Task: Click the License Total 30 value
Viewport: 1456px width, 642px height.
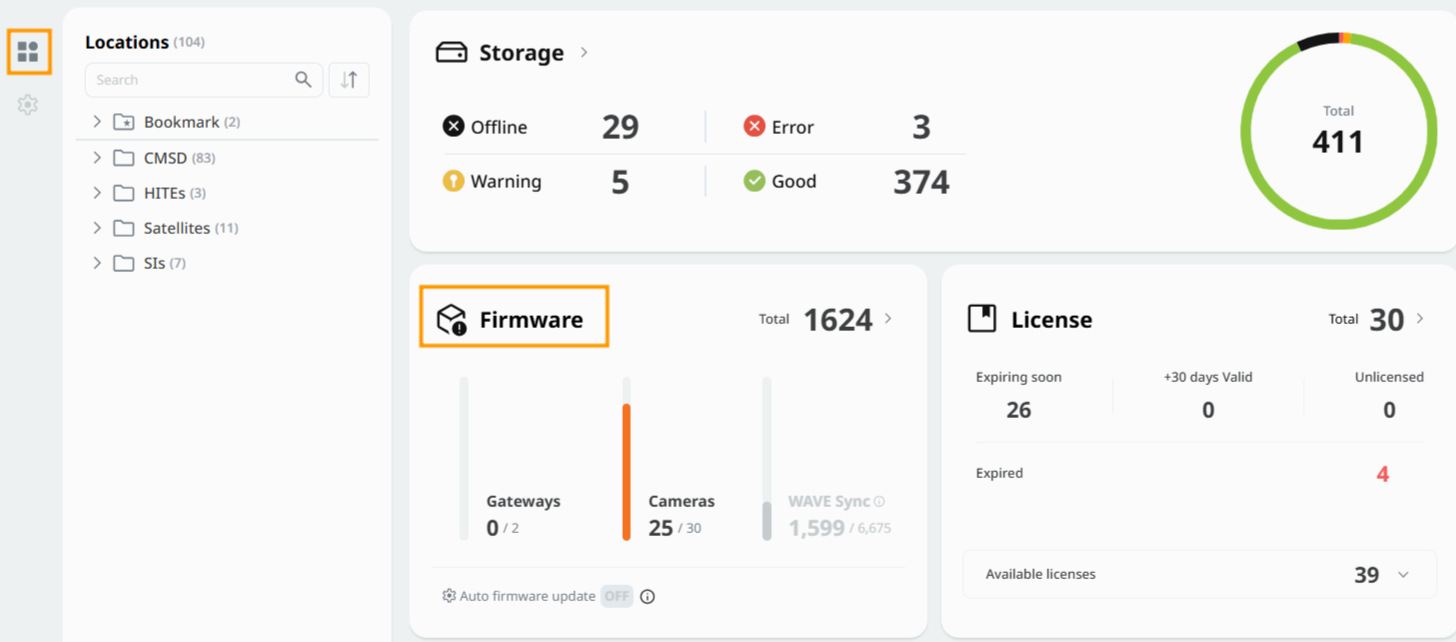Action: coord(1387,320)
